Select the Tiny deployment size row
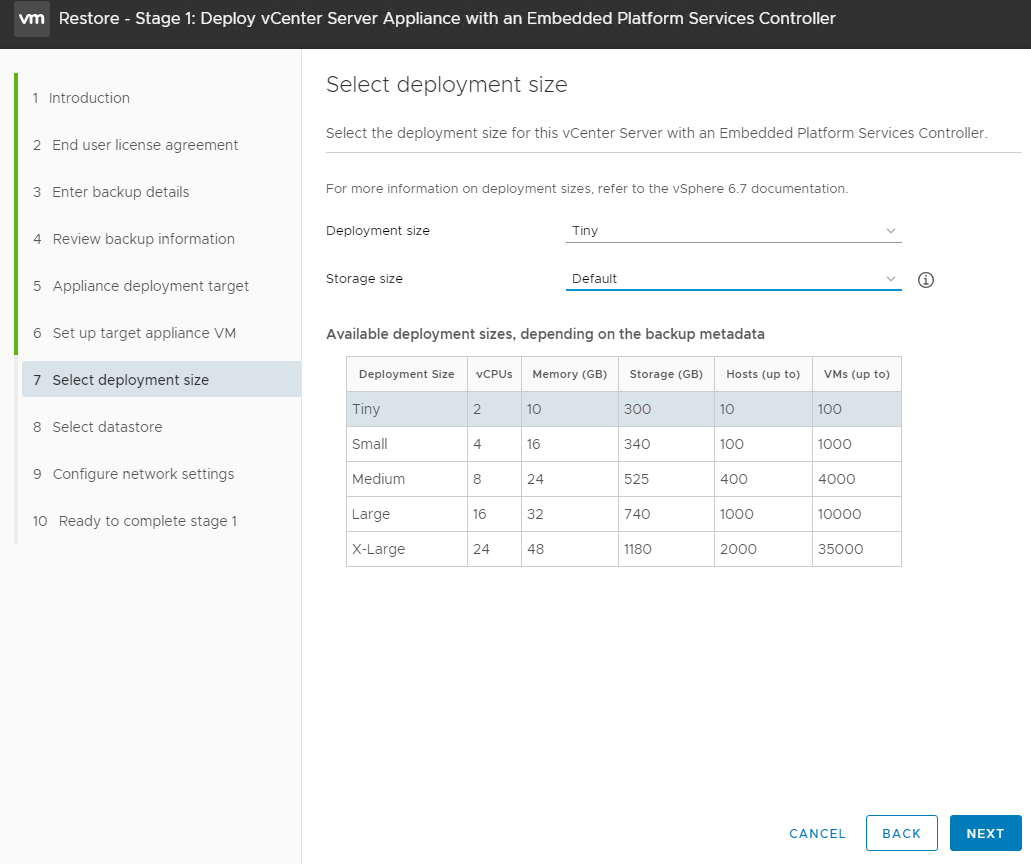The width and height of the screenshot is (1031, 864). coord(623,409)
